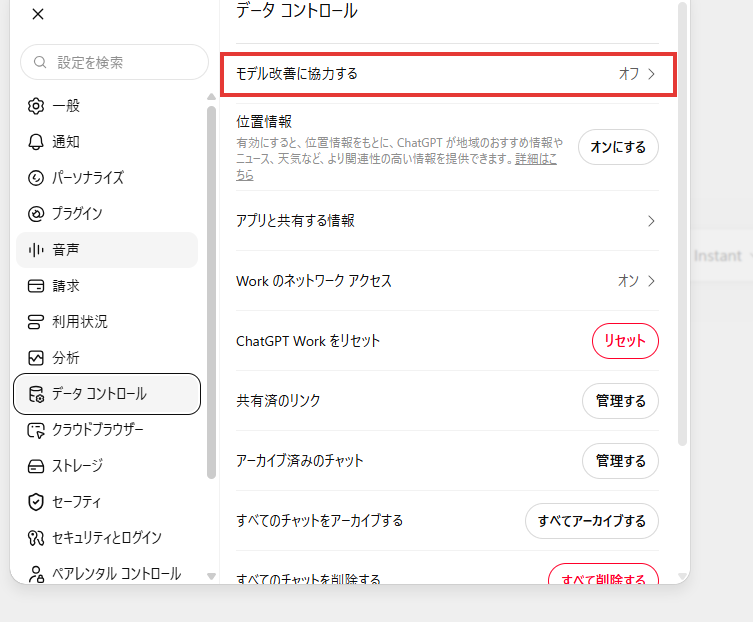Click the sidebar scroll up arrow
This screenshot has height=622, width=753.
click(x=211, y=97)
